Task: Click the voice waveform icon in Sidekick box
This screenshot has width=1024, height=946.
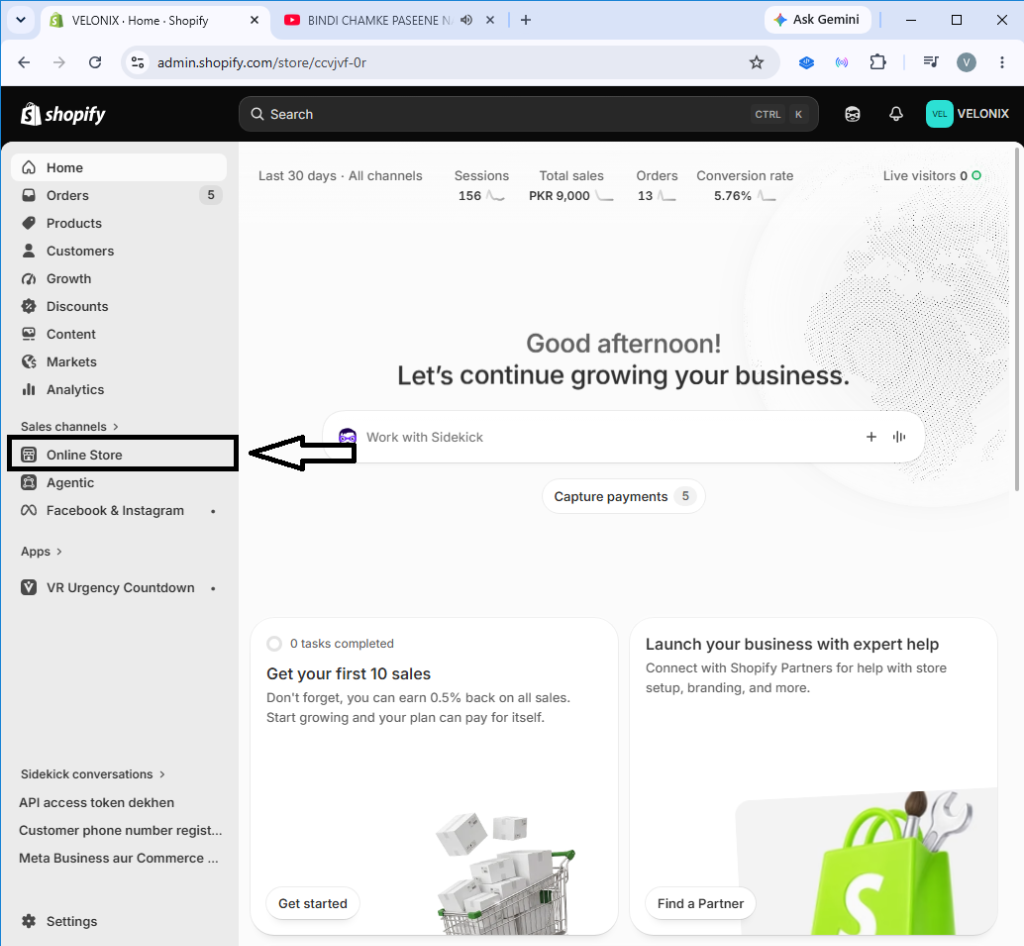Action: (899, 437)
